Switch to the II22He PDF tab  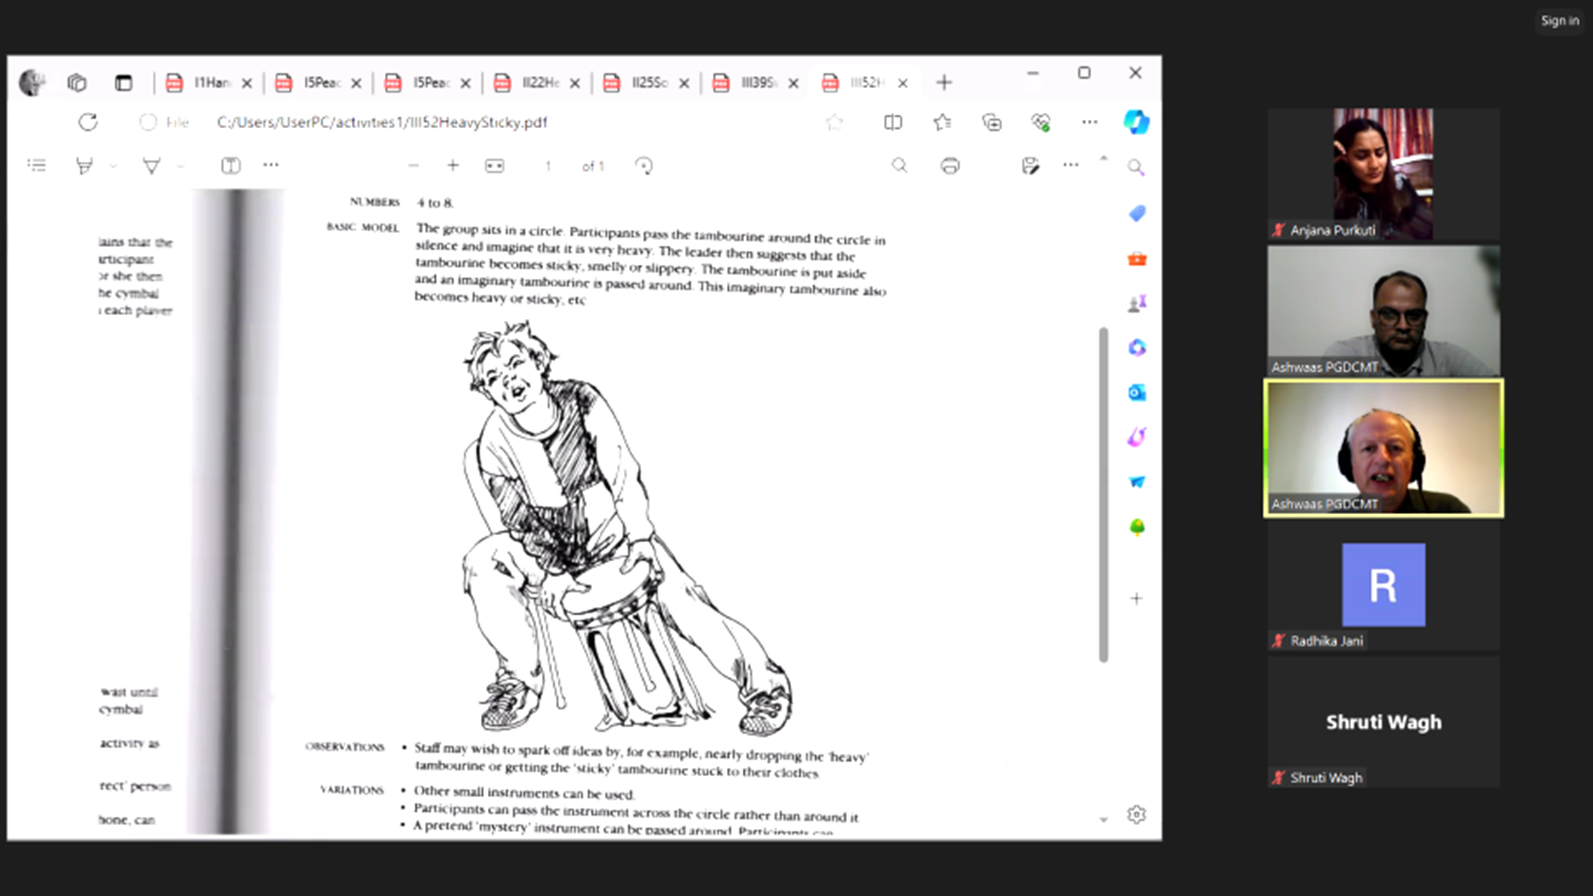(x=539, y=83)
